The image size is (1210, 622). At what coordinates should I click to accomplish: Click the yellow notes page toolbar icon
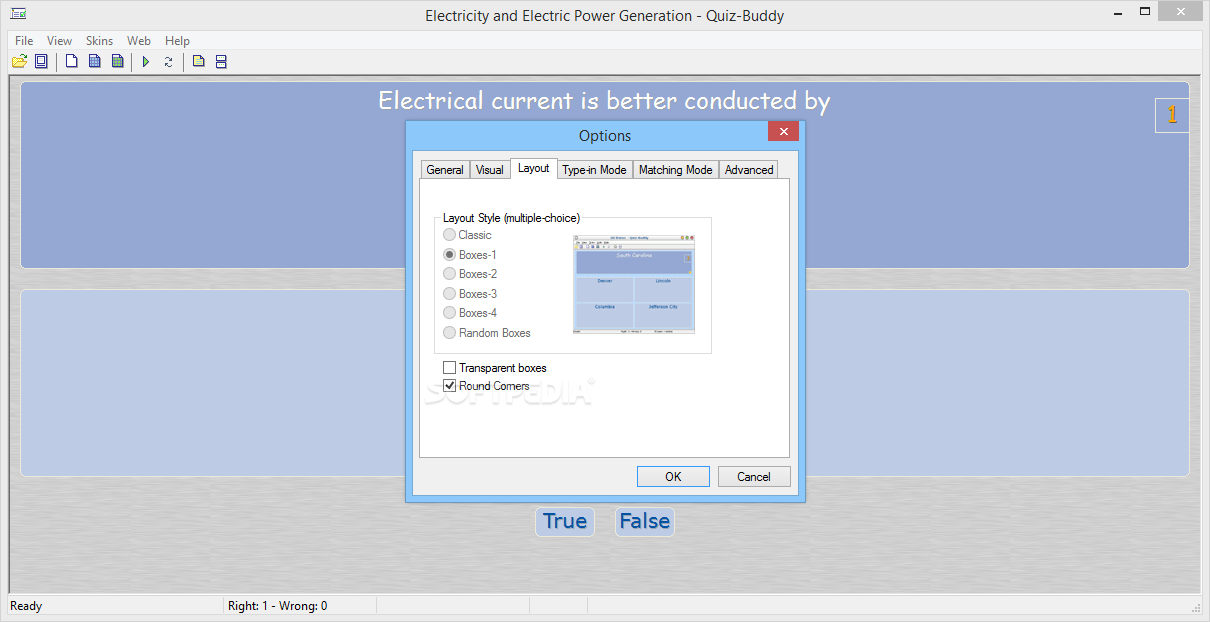(x=198, y=62)
